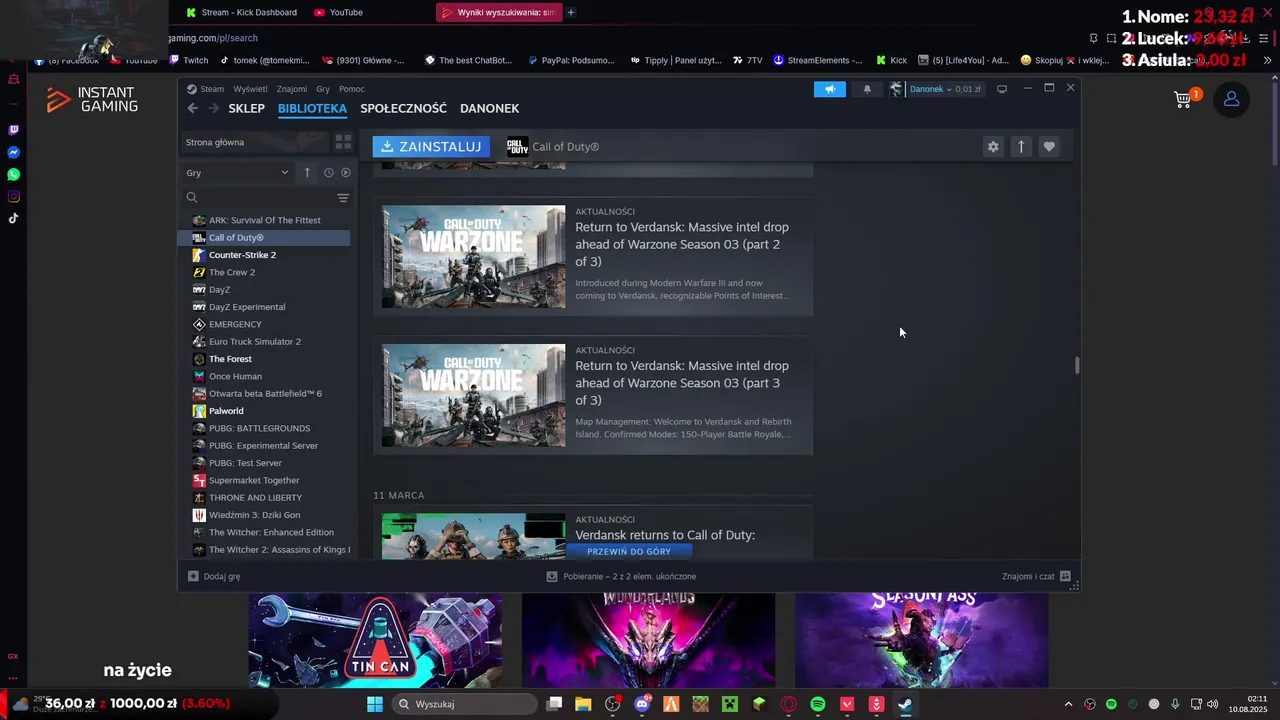Click Strona główna library home
The image size is (1280, 720).
[x=257, y=142]
